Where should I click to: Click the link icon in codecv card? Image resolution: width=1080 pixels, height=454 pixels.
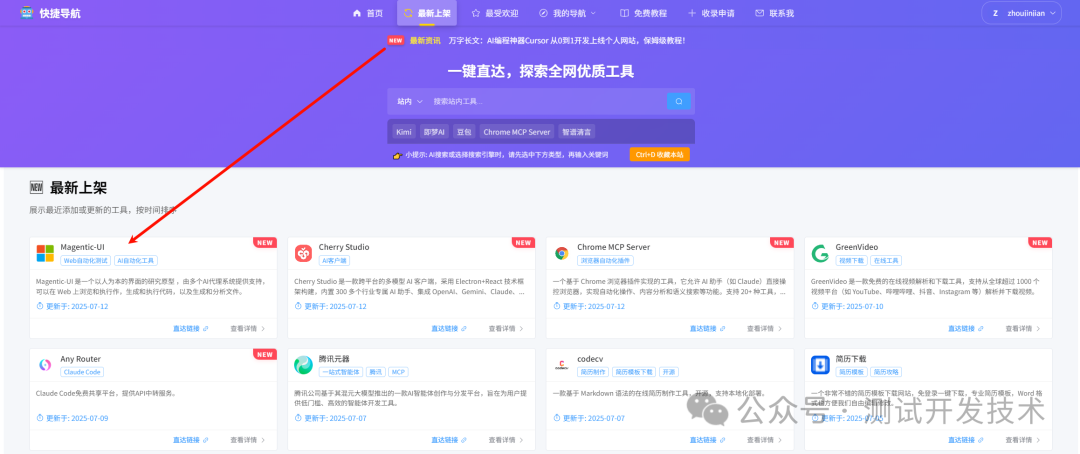pyautogui.click(x=722, y=440)
